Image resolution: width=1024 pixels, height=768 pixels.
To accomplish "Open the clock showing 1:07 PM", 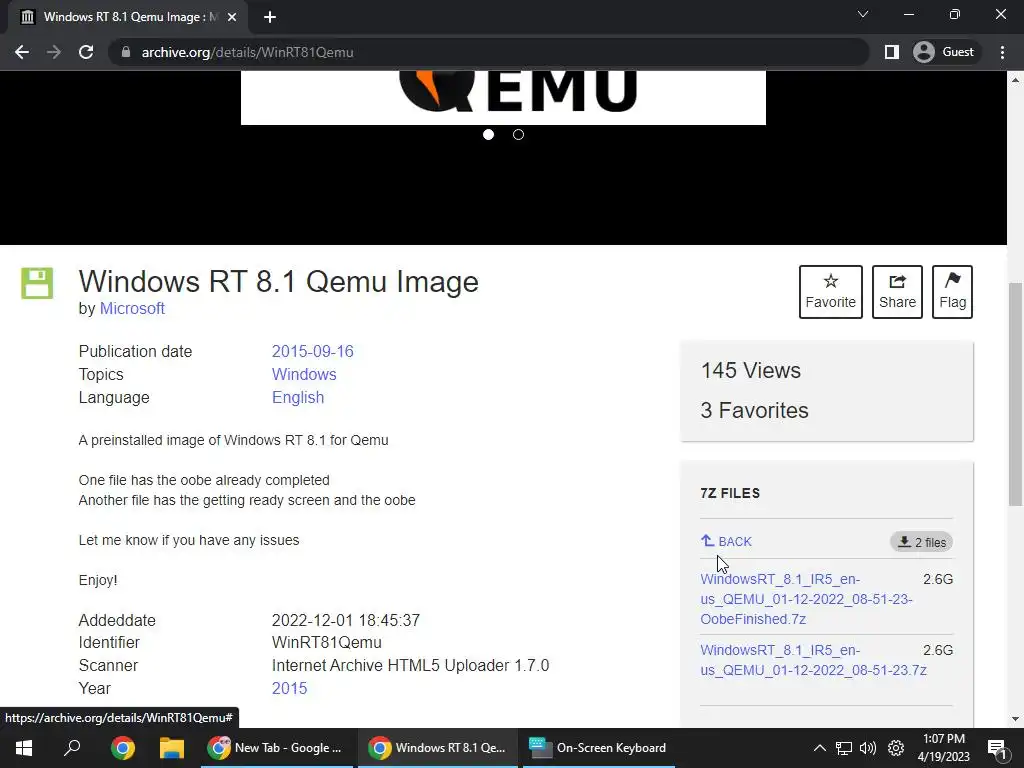I will [944, 748].
